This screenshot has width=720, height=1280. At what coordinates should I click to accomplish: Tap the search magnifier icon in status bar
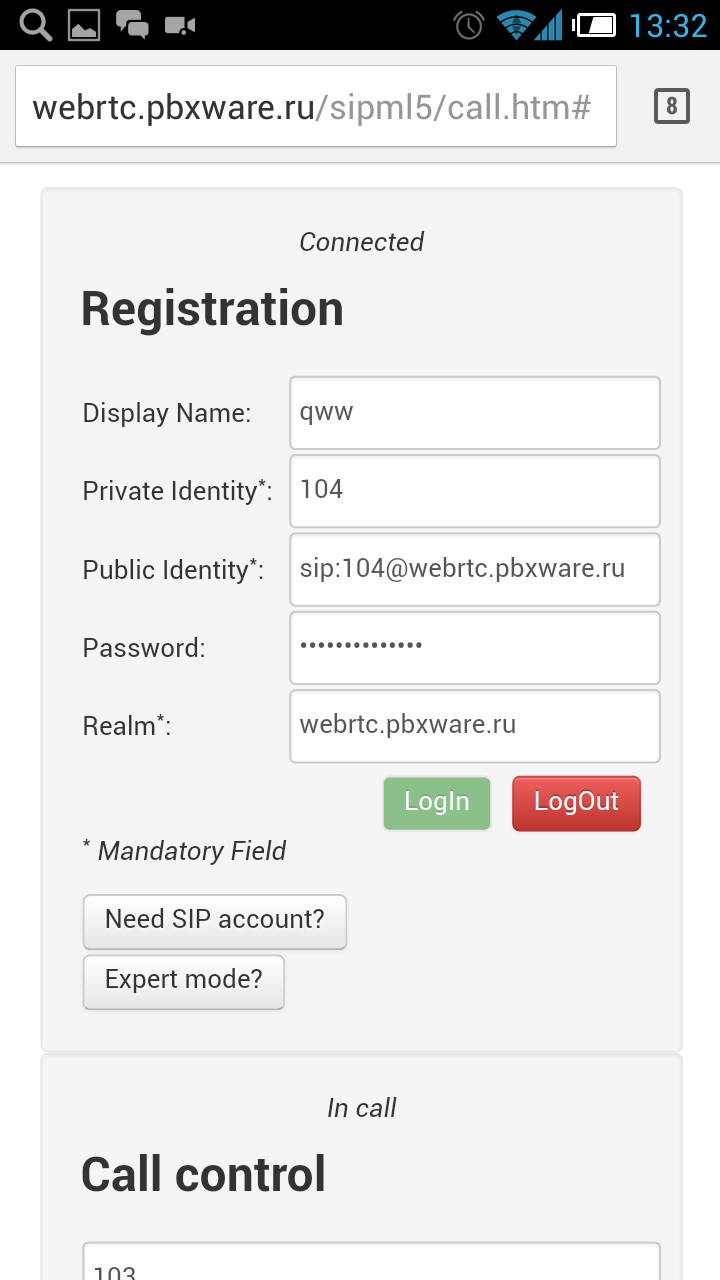pos(35,25)
